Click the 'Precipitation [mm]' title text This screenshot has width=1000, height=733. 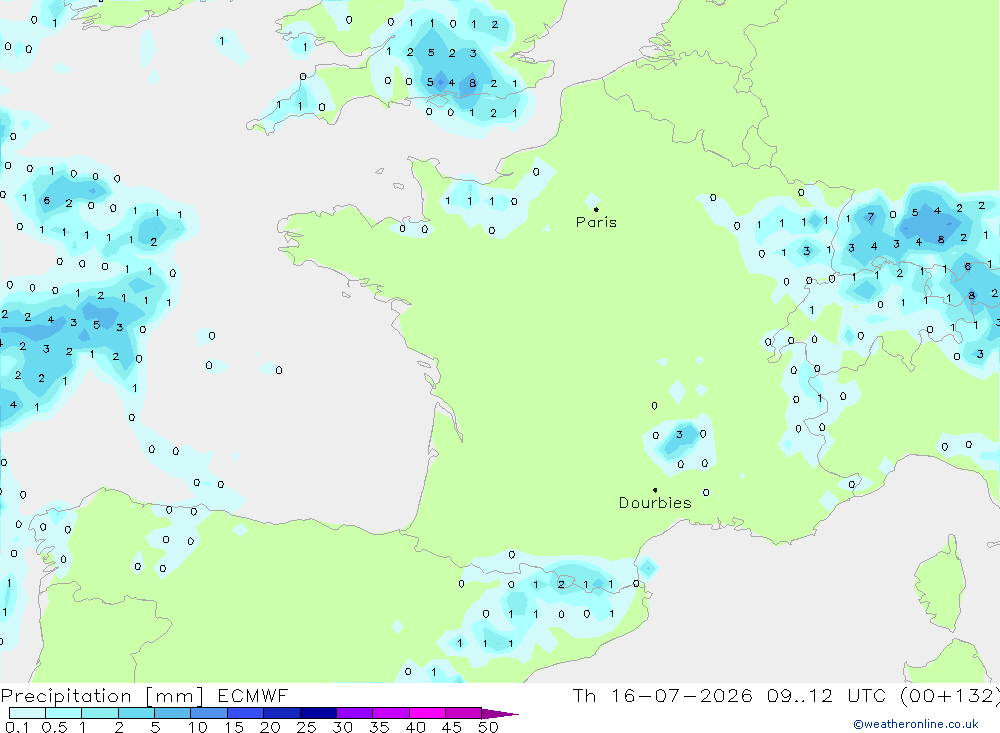click(x=102, y=696)
